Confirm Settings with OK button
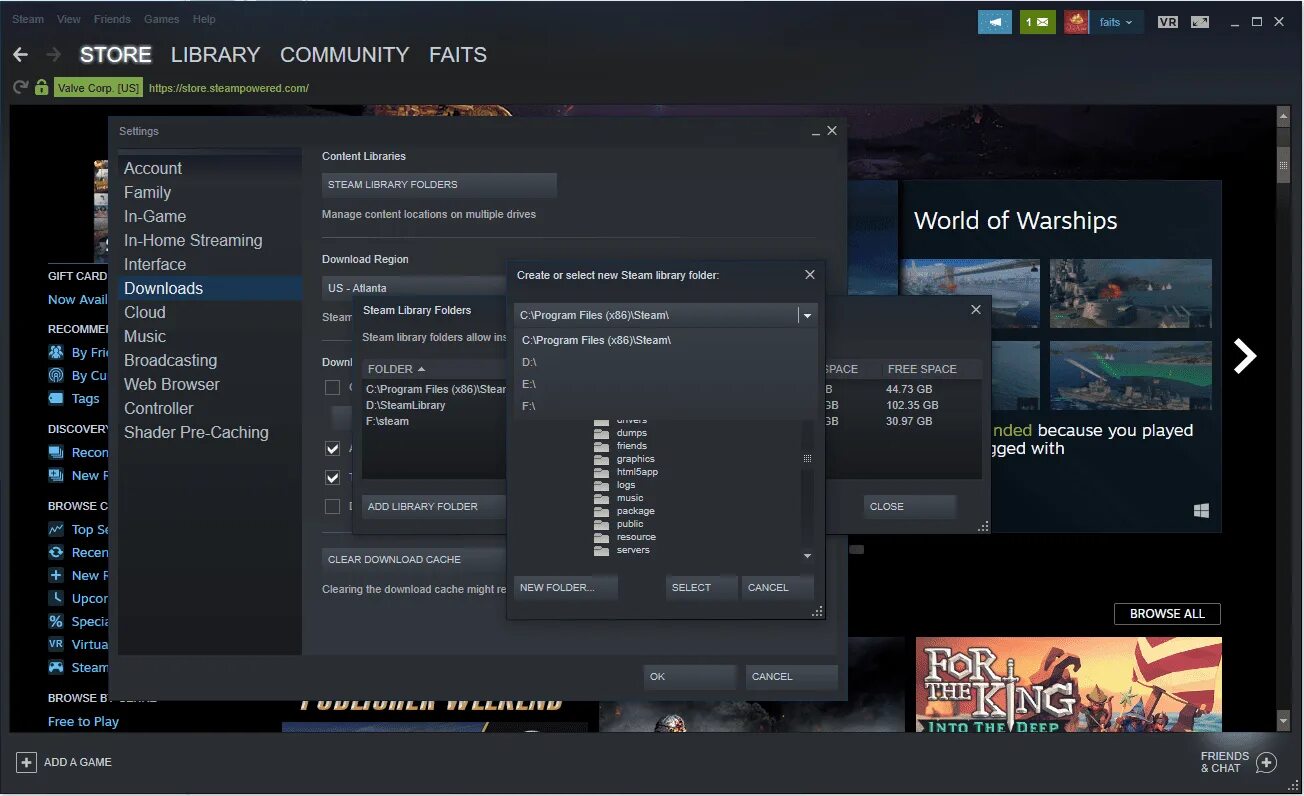This screenshot has width=1304, height=796. [690, 677]
